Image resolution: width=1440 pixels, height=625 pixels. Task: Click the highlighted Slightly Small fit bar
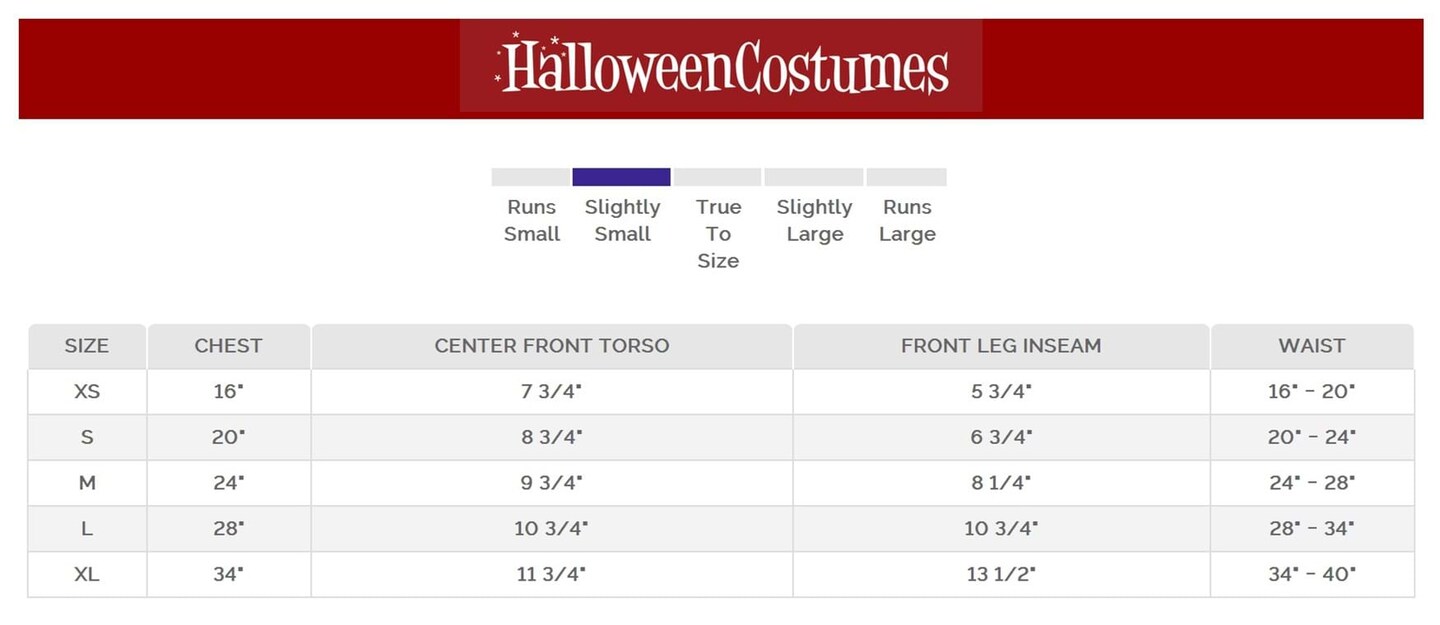coord(621,177)
